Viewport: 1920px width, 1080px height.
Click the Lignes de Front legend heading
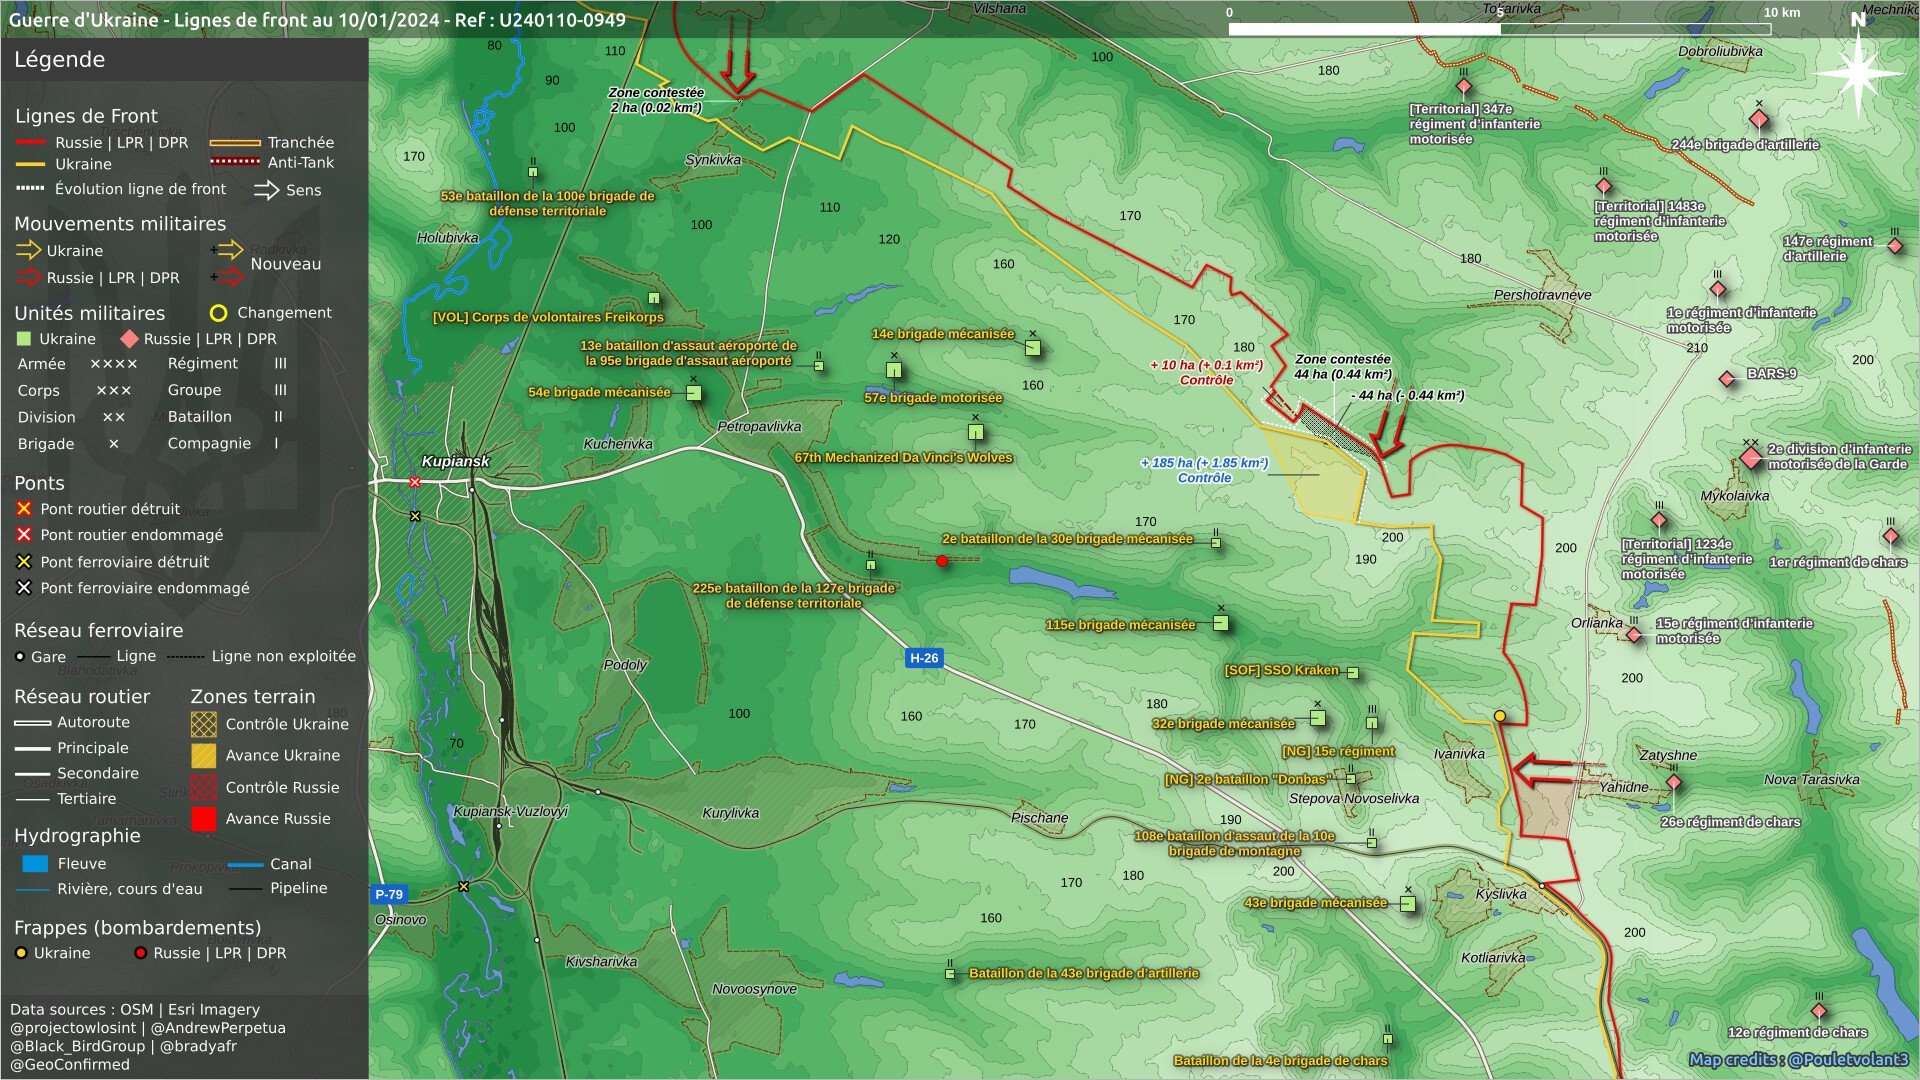[x=86, y=116]
